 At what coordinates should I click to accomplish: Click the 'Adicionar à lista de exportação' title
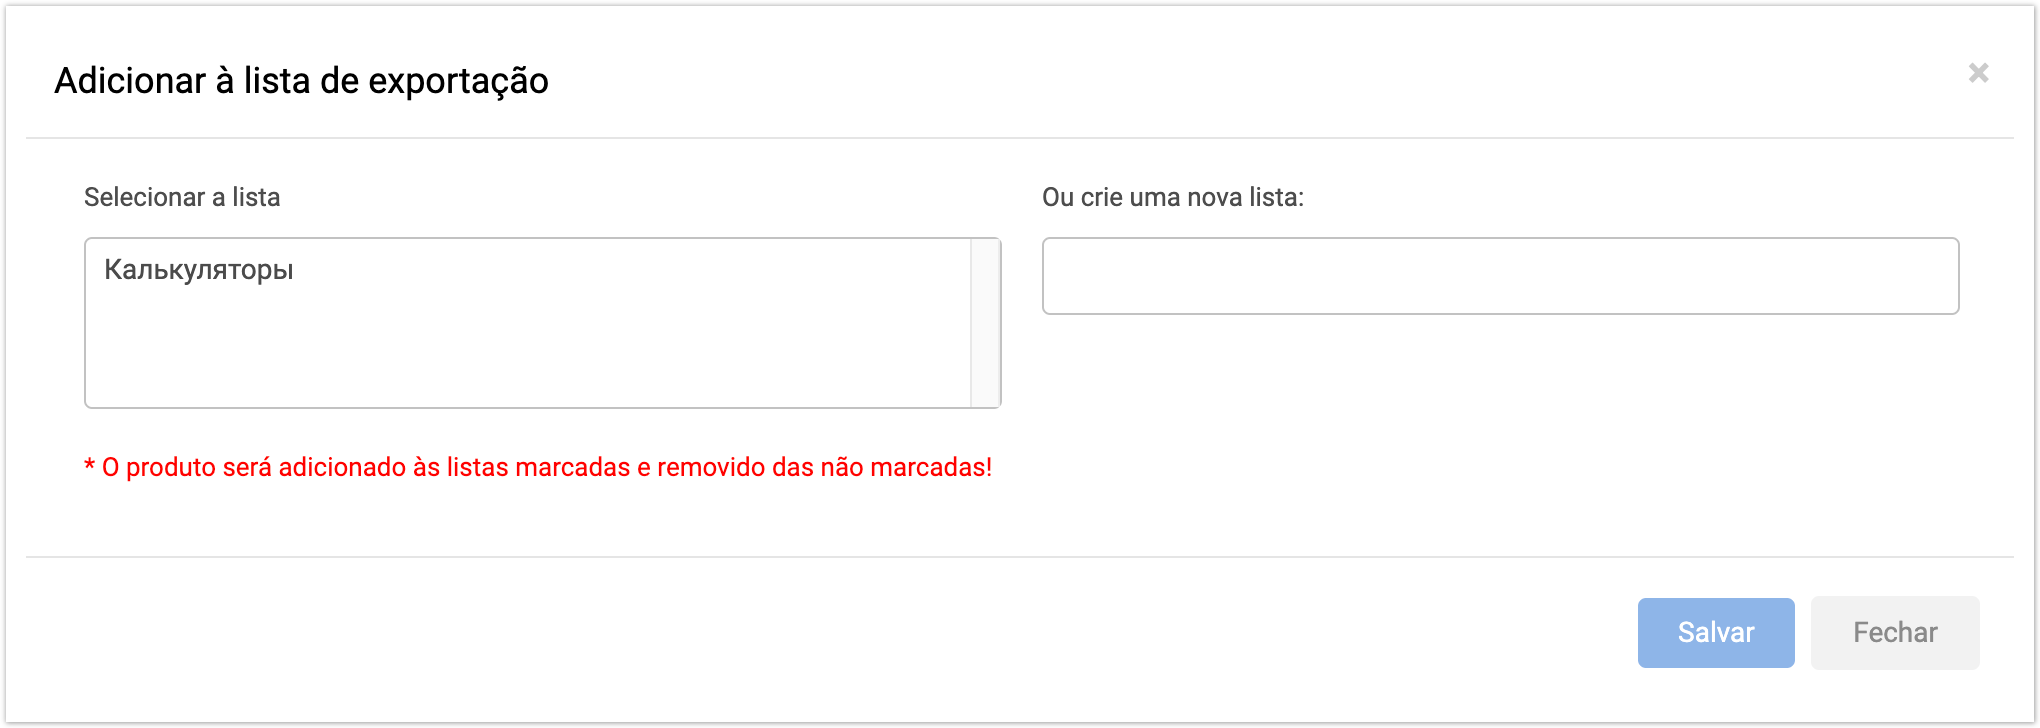pyautogui.click(x=301, y=81)
